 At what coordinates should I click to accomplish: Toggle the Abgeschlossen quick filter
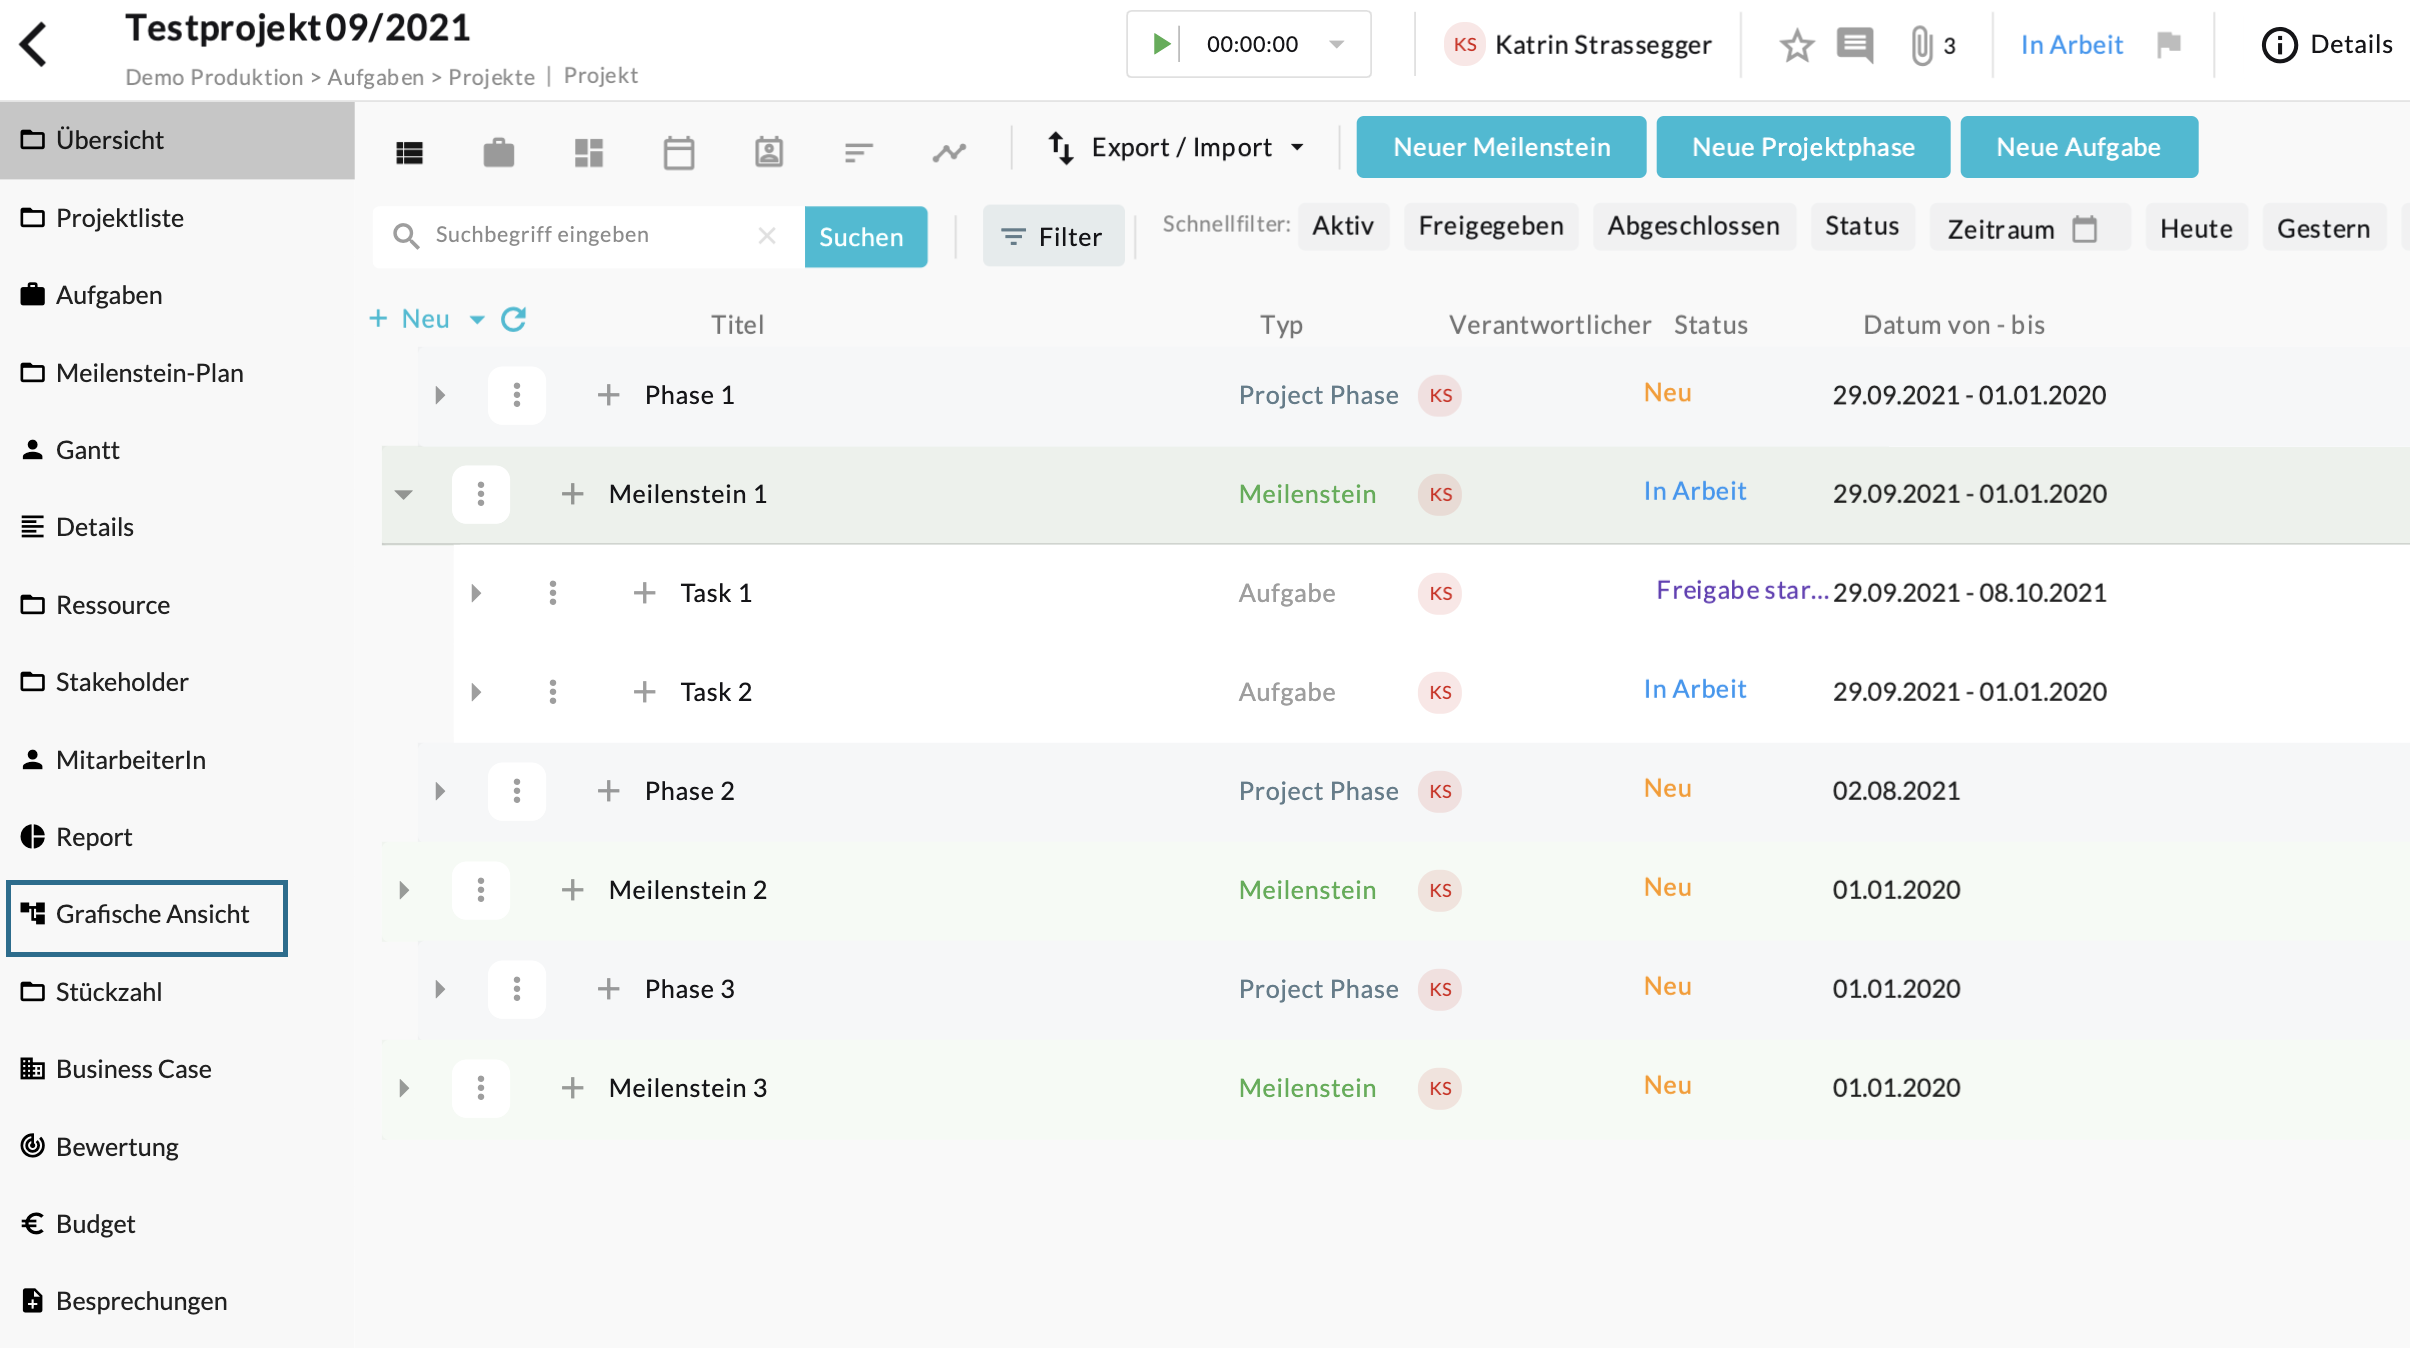(1693, 227)
